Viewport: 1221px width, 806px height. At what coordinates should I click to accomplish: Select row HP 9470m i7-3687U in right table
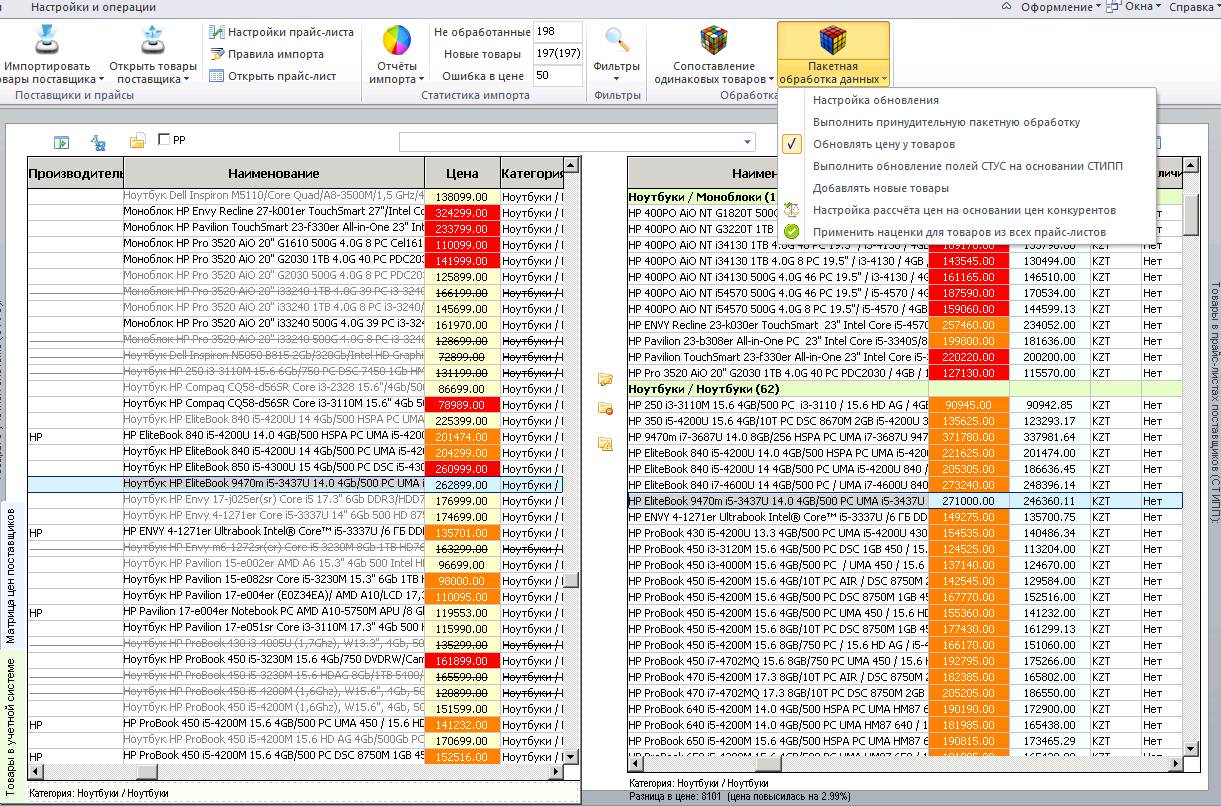tap(904, 437)
